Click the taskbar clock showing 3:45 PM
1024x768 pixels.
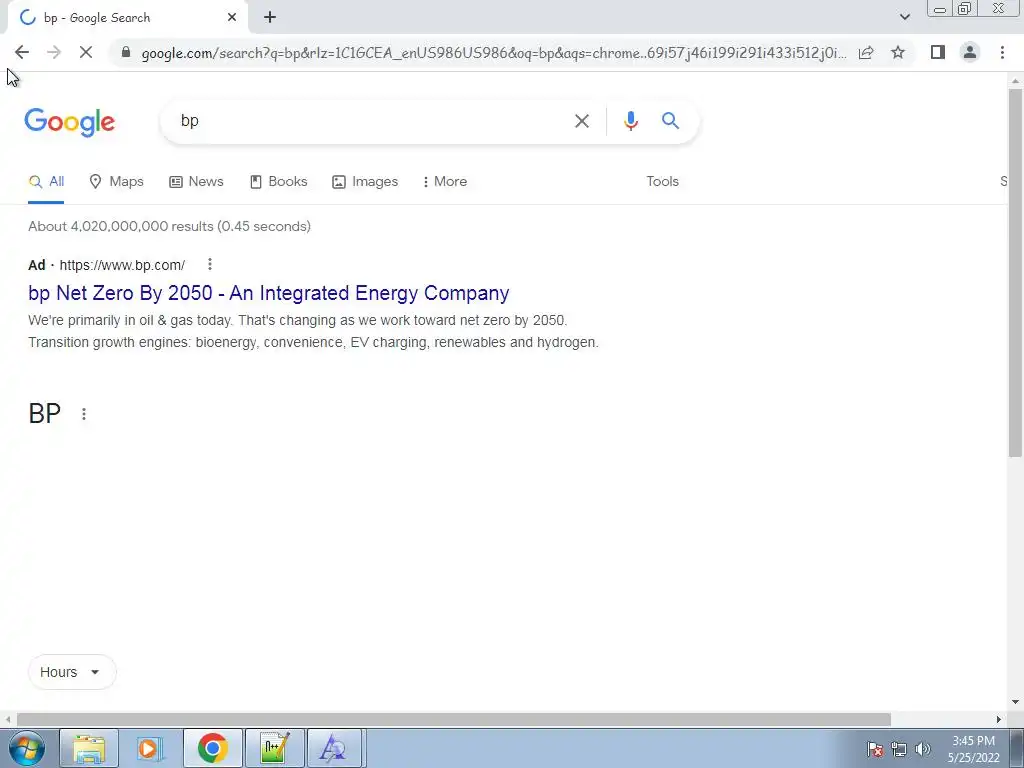[x=973, y=749]
